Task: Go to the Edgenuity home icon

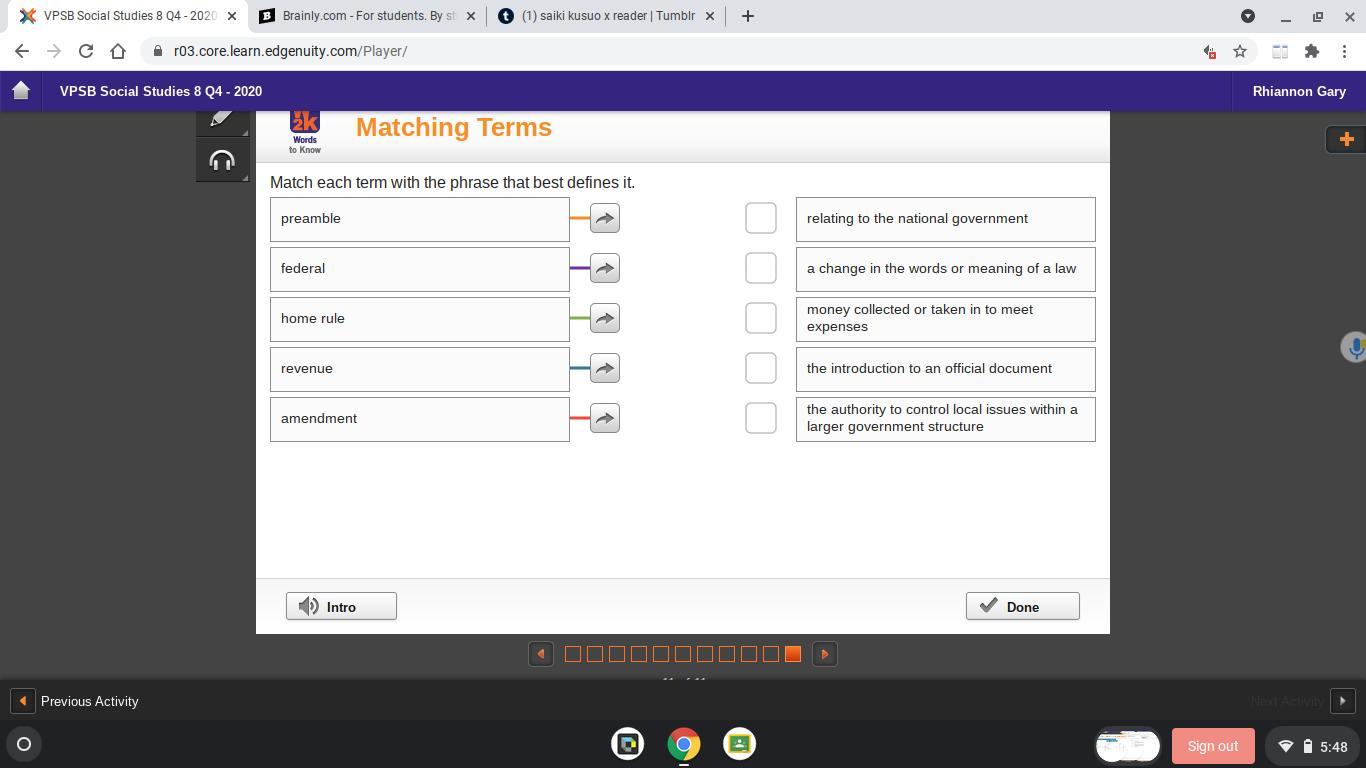Action: click(x=21, y=91)
